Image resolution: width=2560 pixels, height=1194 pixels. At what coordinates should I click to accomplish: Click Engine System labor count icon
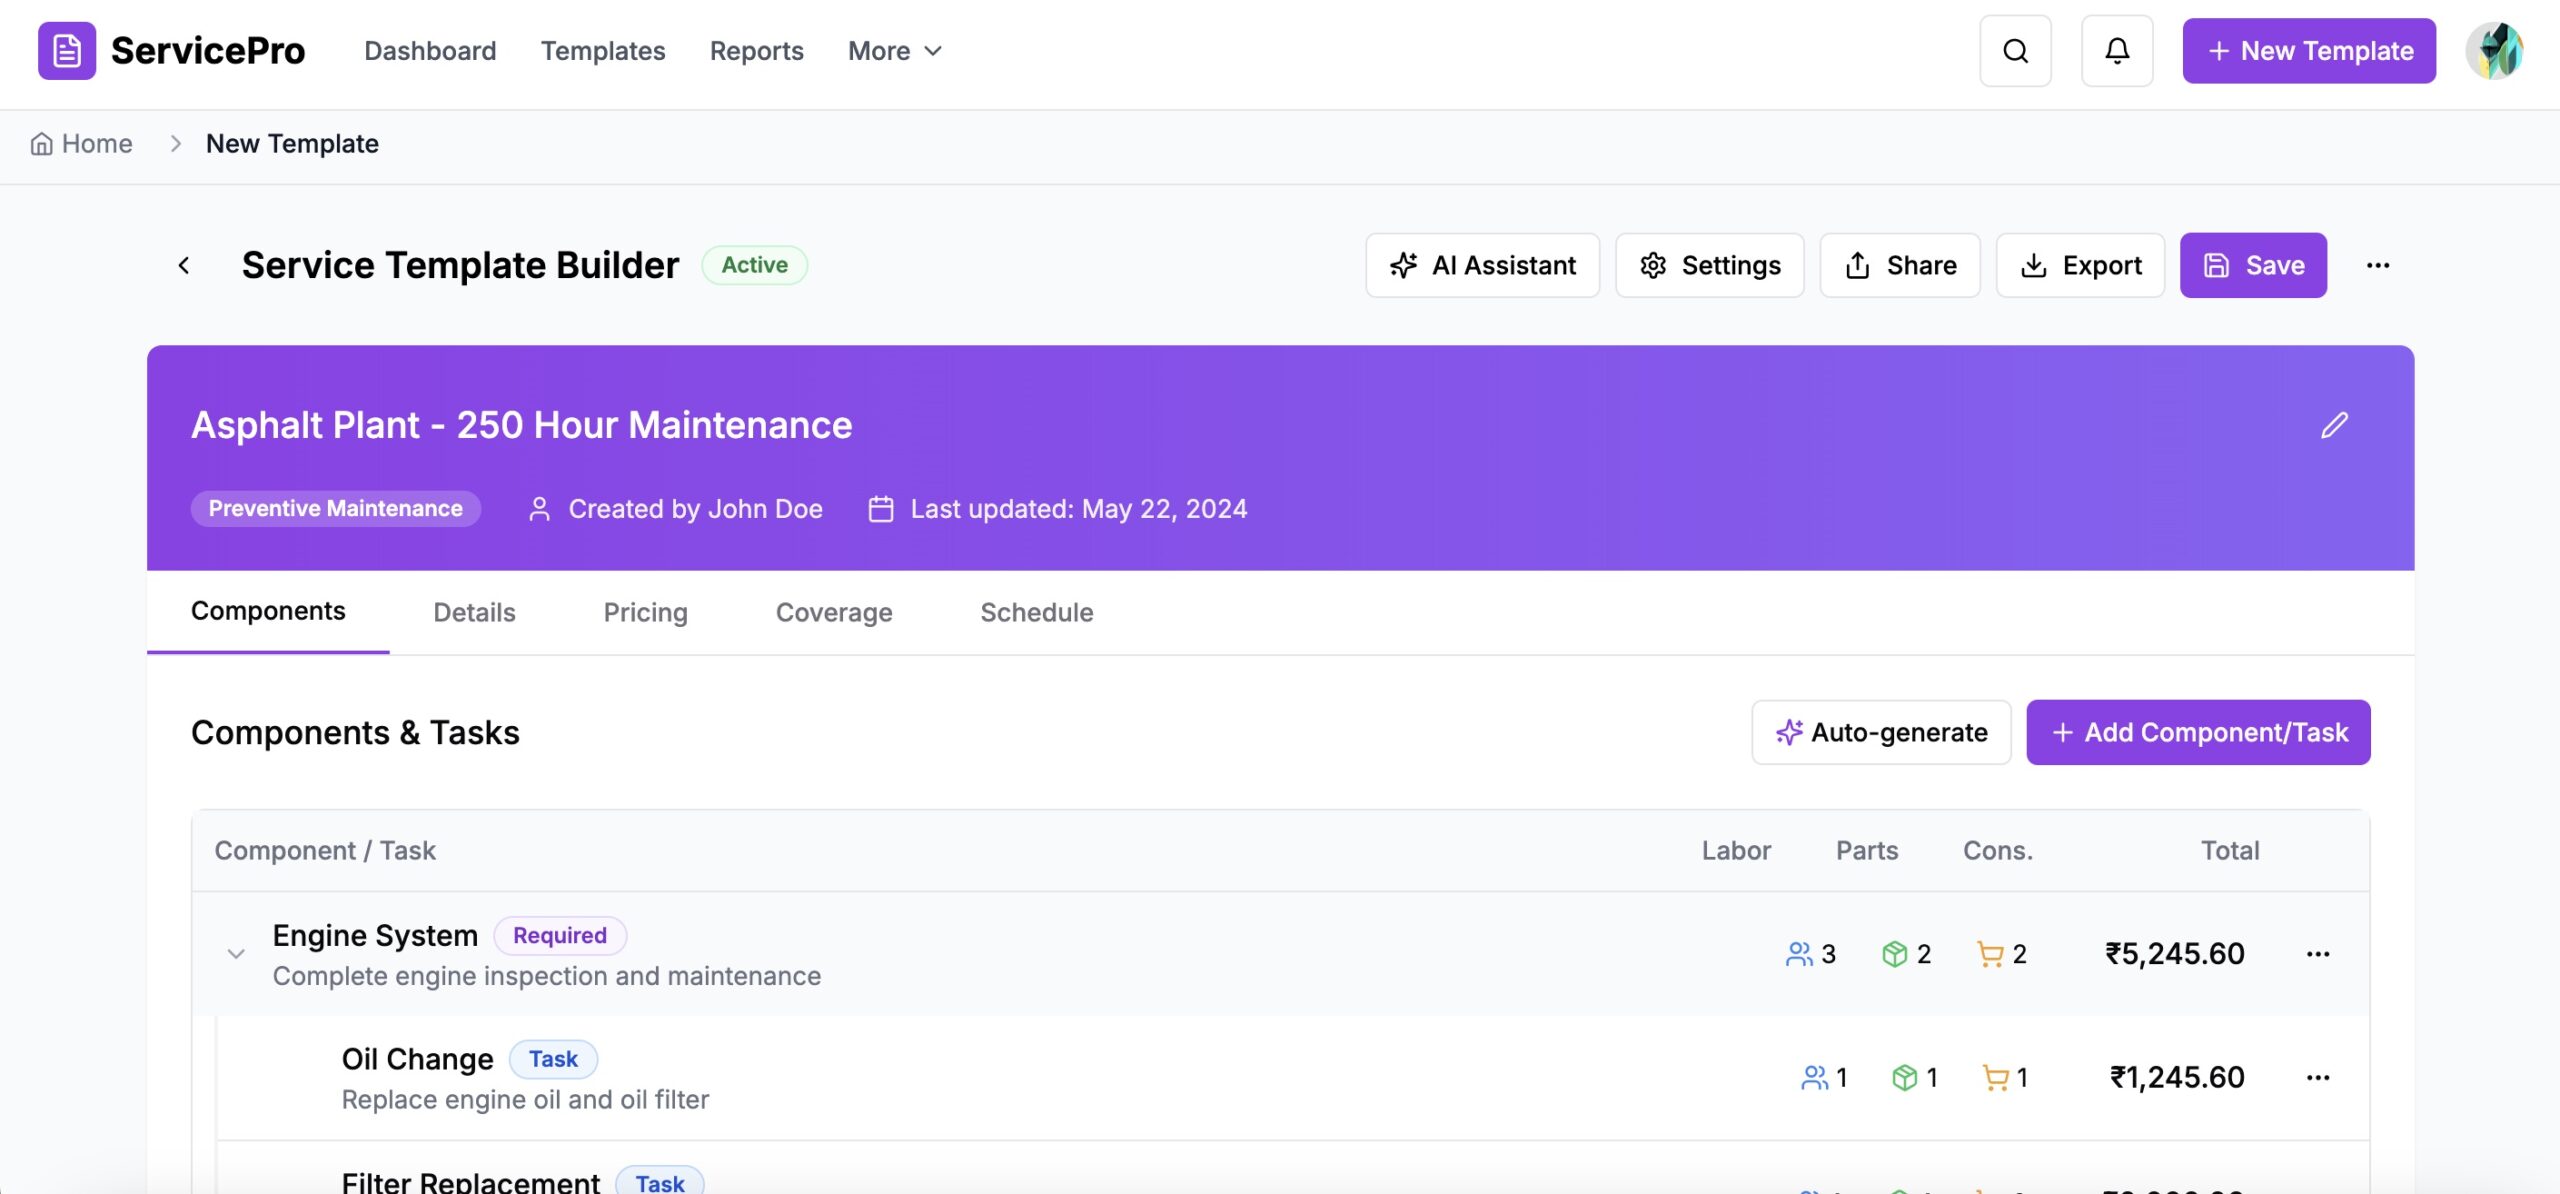pos(1799,954)
